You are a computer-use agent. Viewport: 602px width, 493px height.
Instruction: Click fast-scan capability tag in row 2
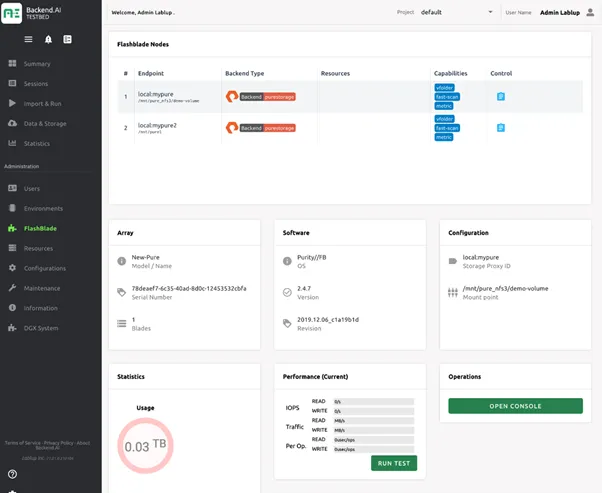pos(447,128)
